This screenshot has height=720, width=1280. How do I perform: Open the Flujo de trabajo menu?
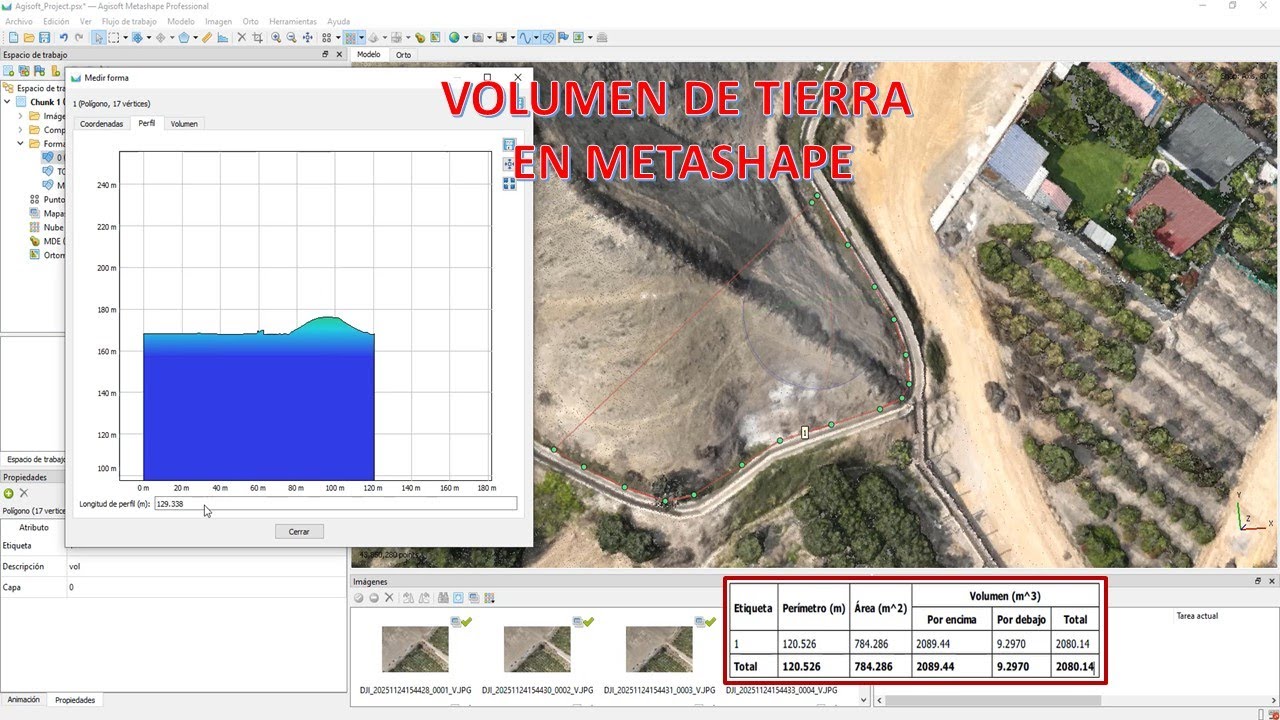129,21
